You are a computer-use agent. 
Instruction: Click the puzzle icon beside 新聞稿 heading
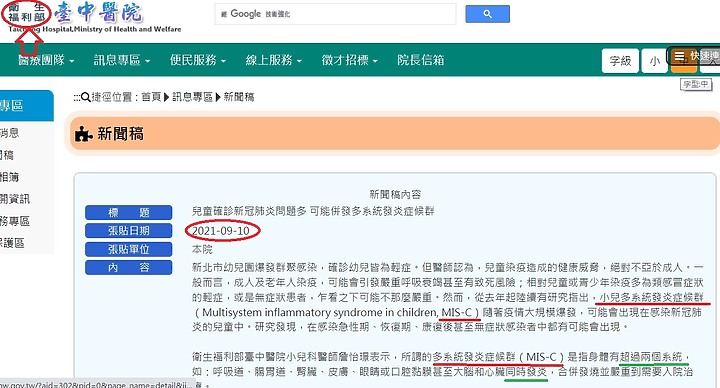(x=84, y=134)
